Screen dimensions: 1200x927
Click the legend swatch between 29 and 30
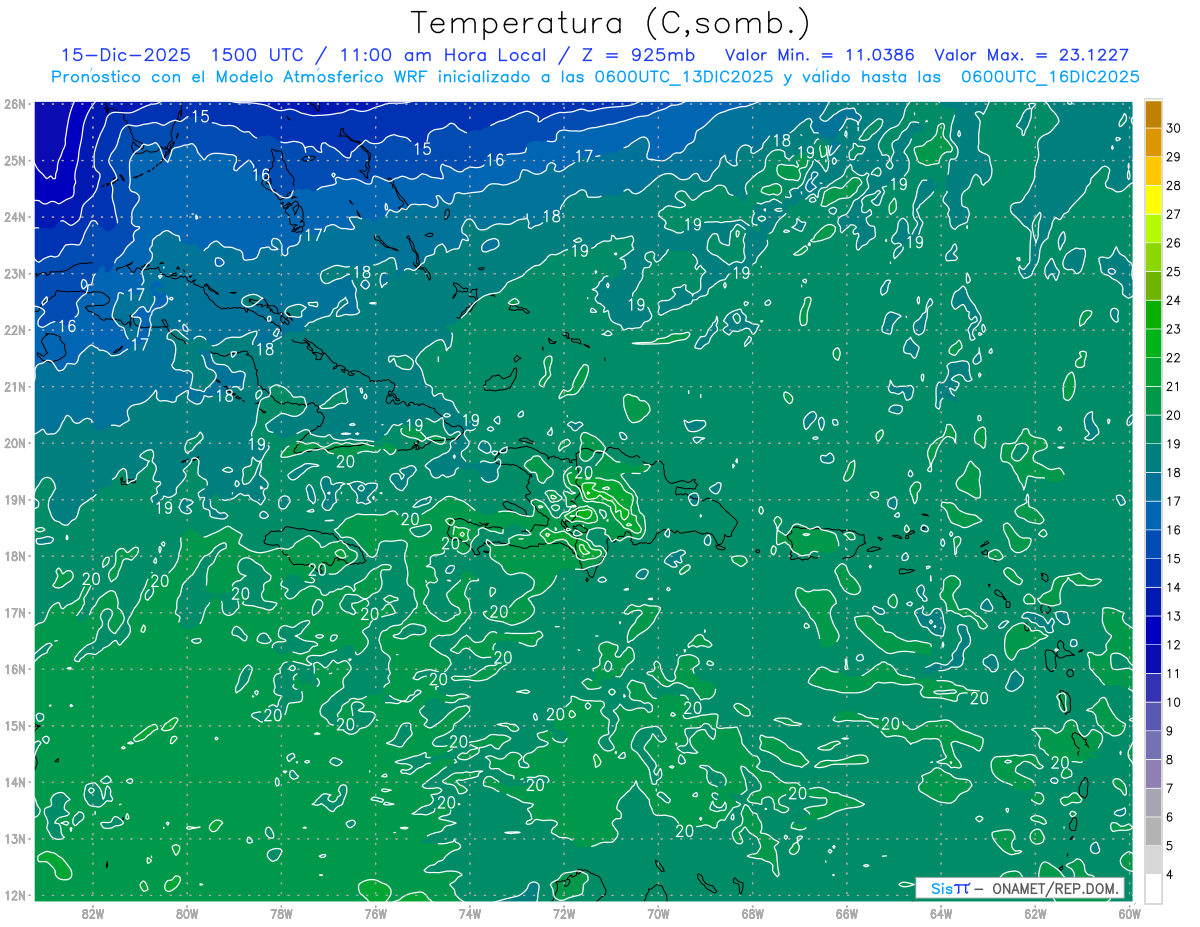point(1153,142)
